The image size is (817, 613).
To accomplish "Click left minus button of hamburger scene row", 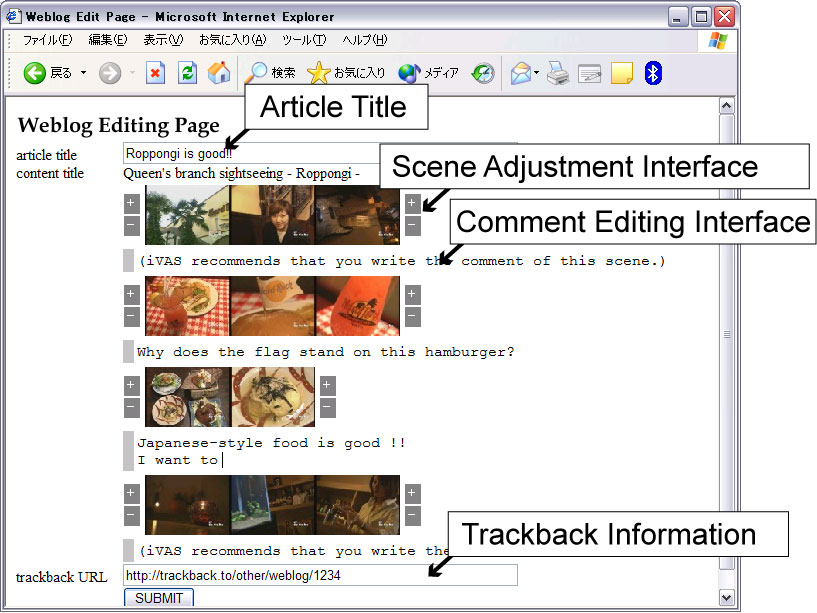I will pos(131,316).
